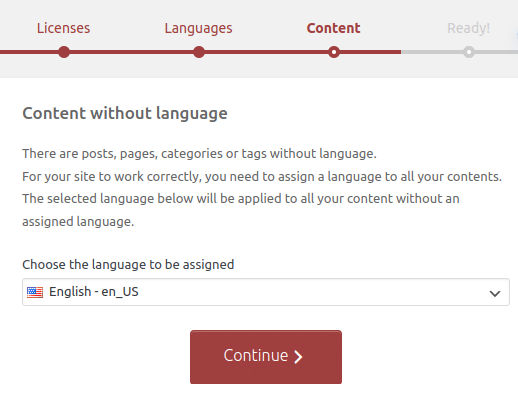Click the Languages progress dot
This screenshot has width=518, height=395.
(x=199, y=52)
